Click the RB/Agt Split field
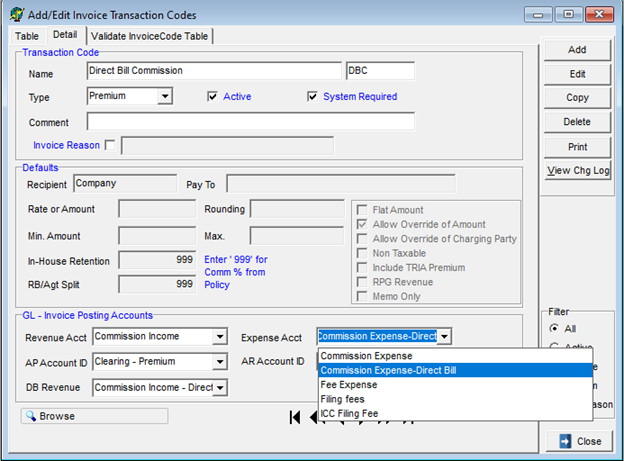Viewport: 624px width, 461px height. coord(157,284)
